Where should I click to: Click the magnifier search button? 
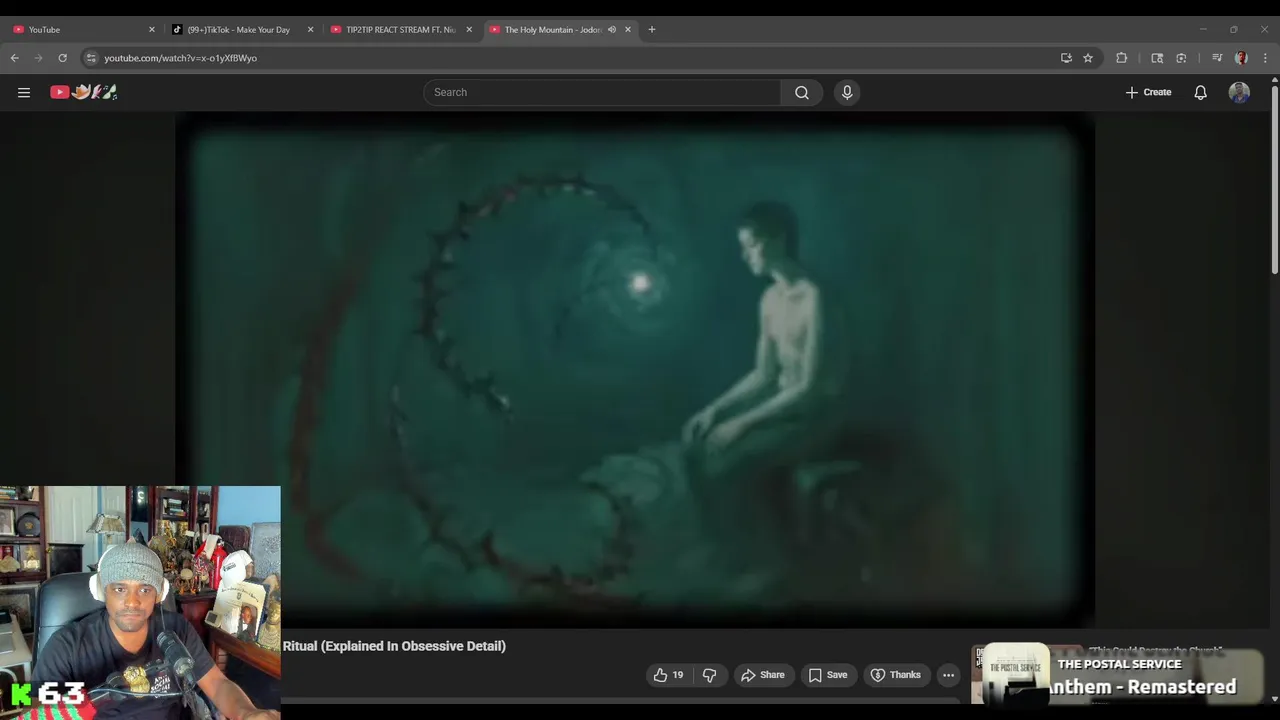tap(802, 92)
